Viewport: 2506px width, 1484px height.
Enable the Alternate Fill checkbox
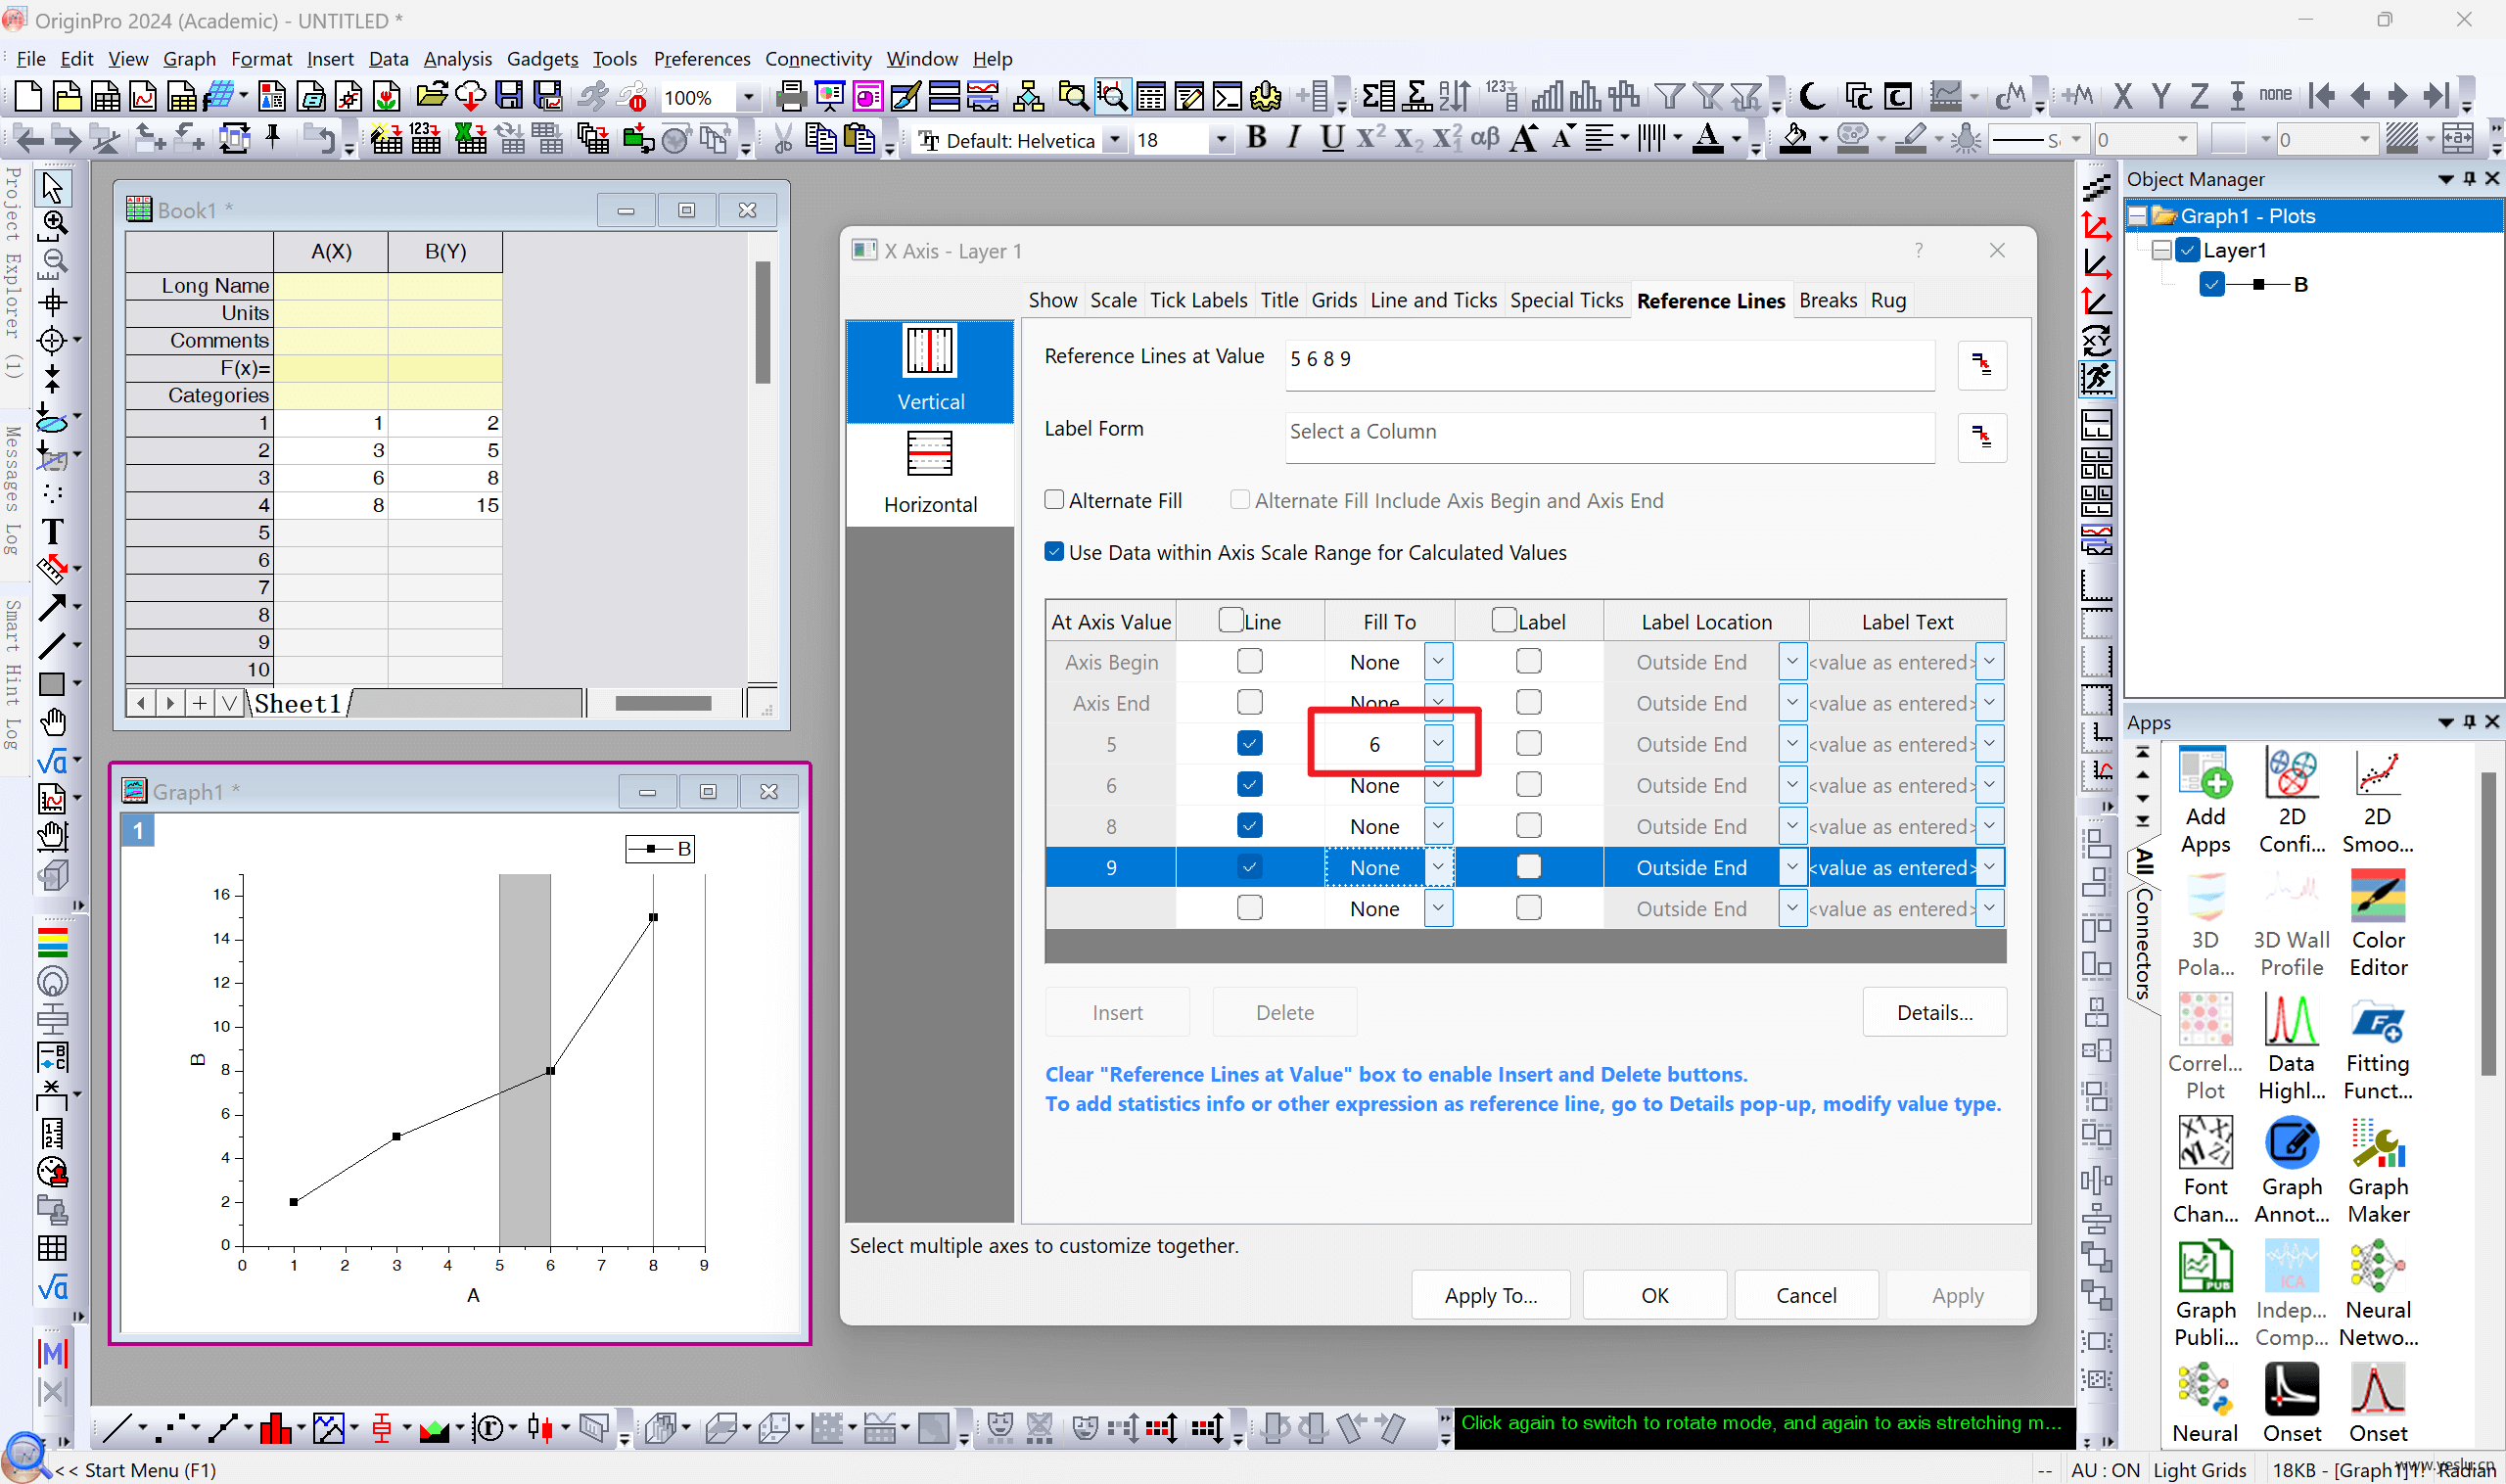click(1054, 499)
